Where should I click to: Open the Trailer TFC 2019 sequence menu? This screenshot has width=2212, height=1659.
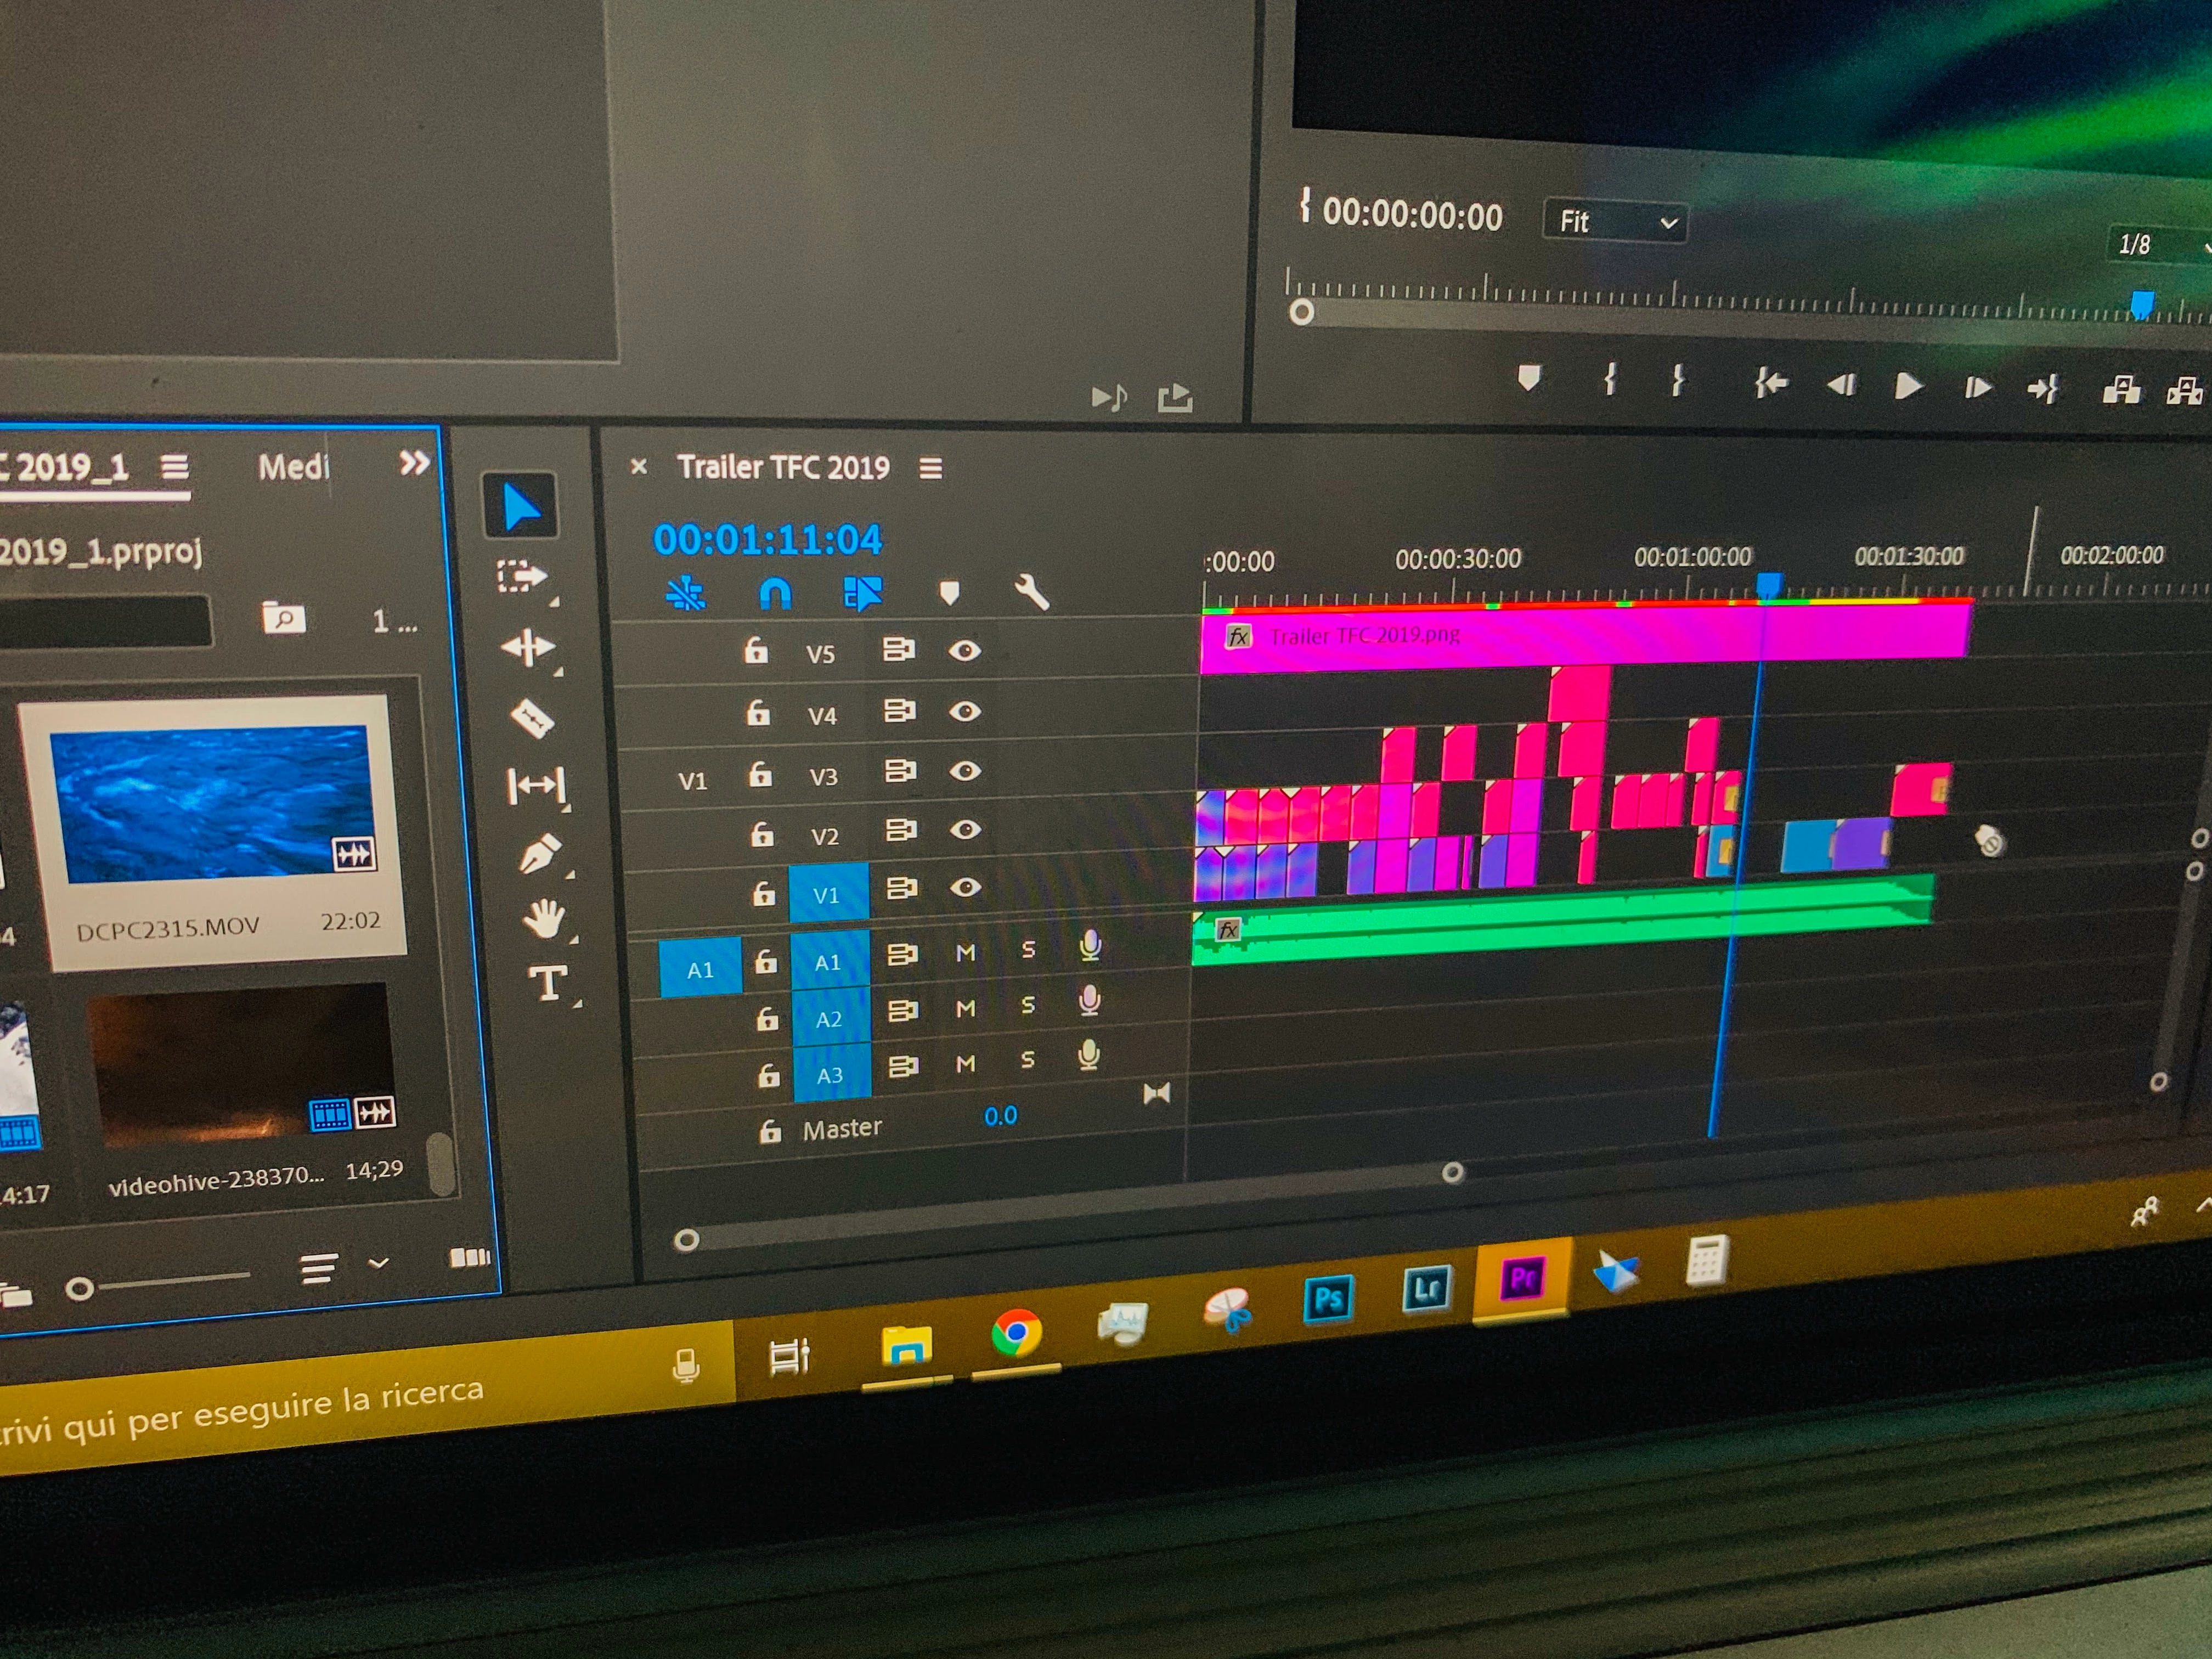930,468
